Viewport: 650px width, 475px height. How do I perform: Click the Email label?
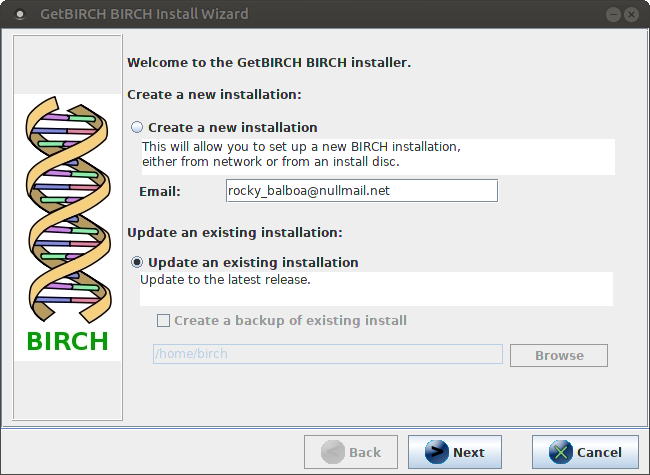coord(160,191)
